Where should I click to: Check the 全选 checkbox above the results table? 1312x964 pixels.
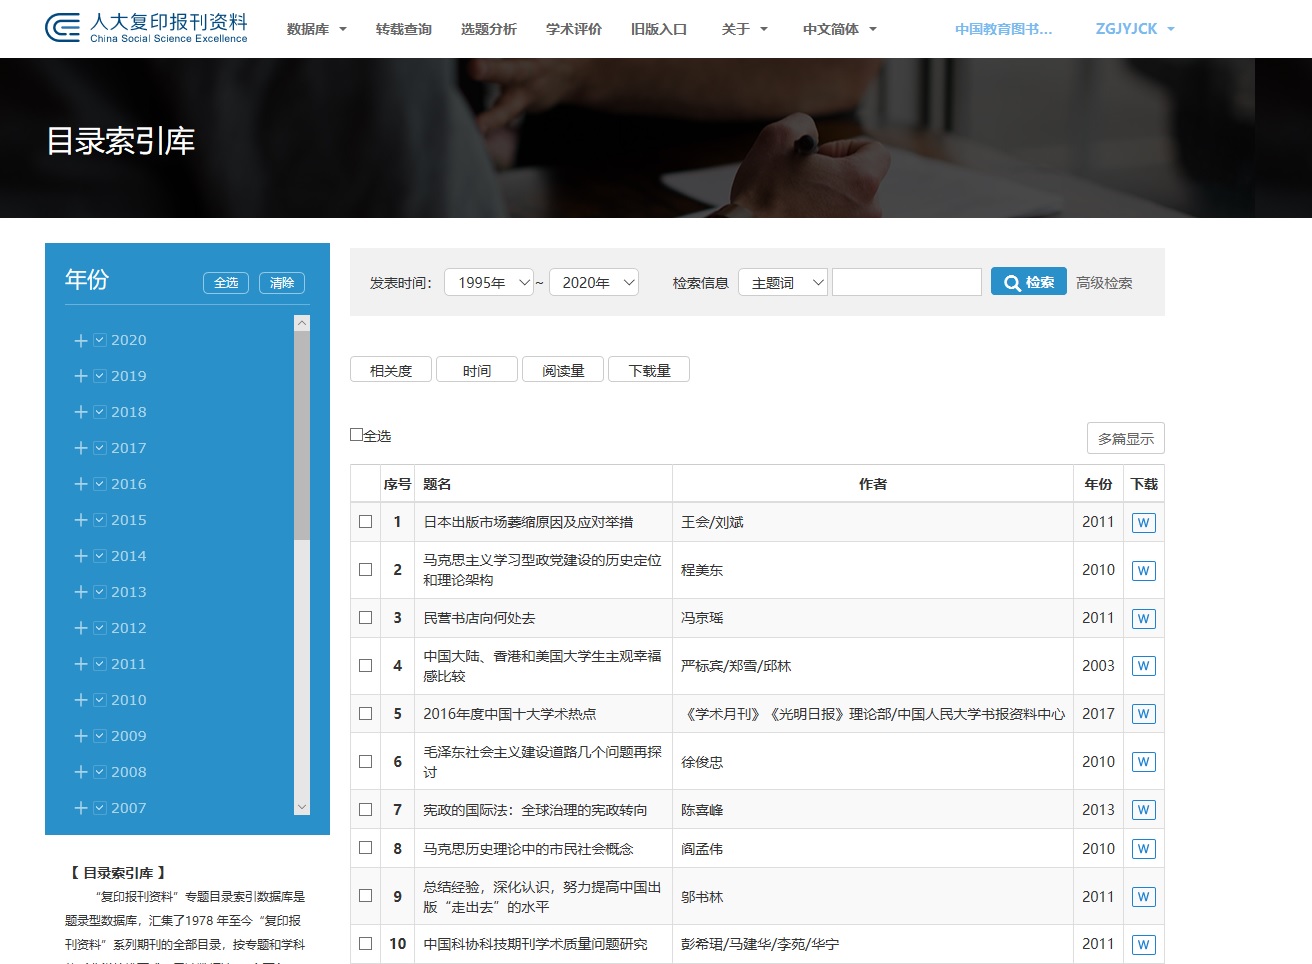pos(355,433)
